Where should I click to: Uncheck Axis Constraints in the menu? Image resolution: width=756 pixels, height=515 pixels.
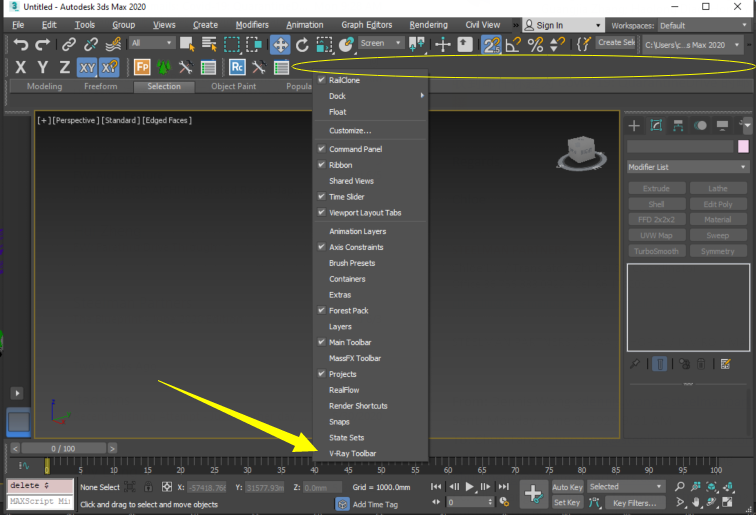pyautogui.click(x=370, y=247)
